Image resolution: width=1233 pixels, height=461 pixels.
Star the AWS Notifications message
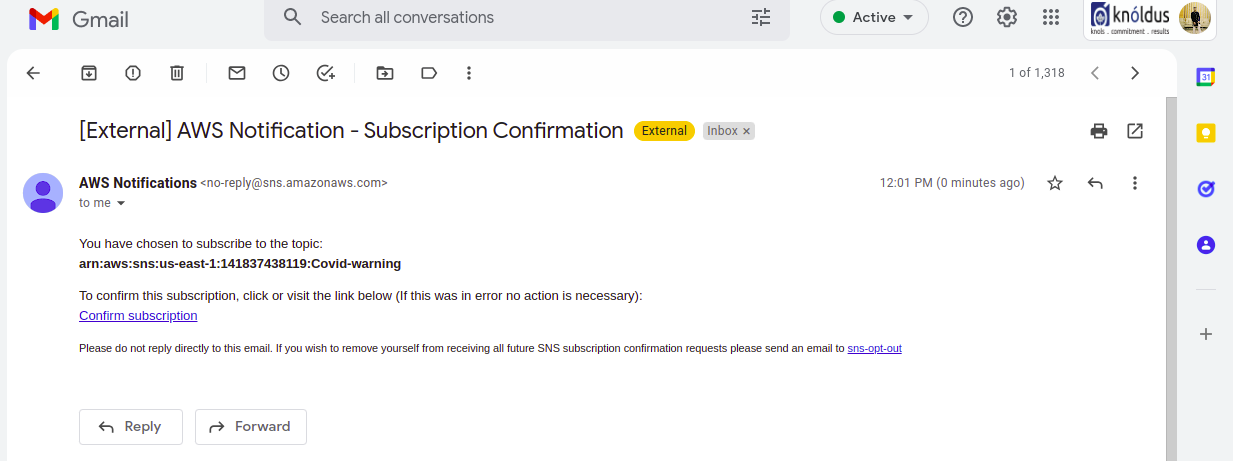[1055, 183]
